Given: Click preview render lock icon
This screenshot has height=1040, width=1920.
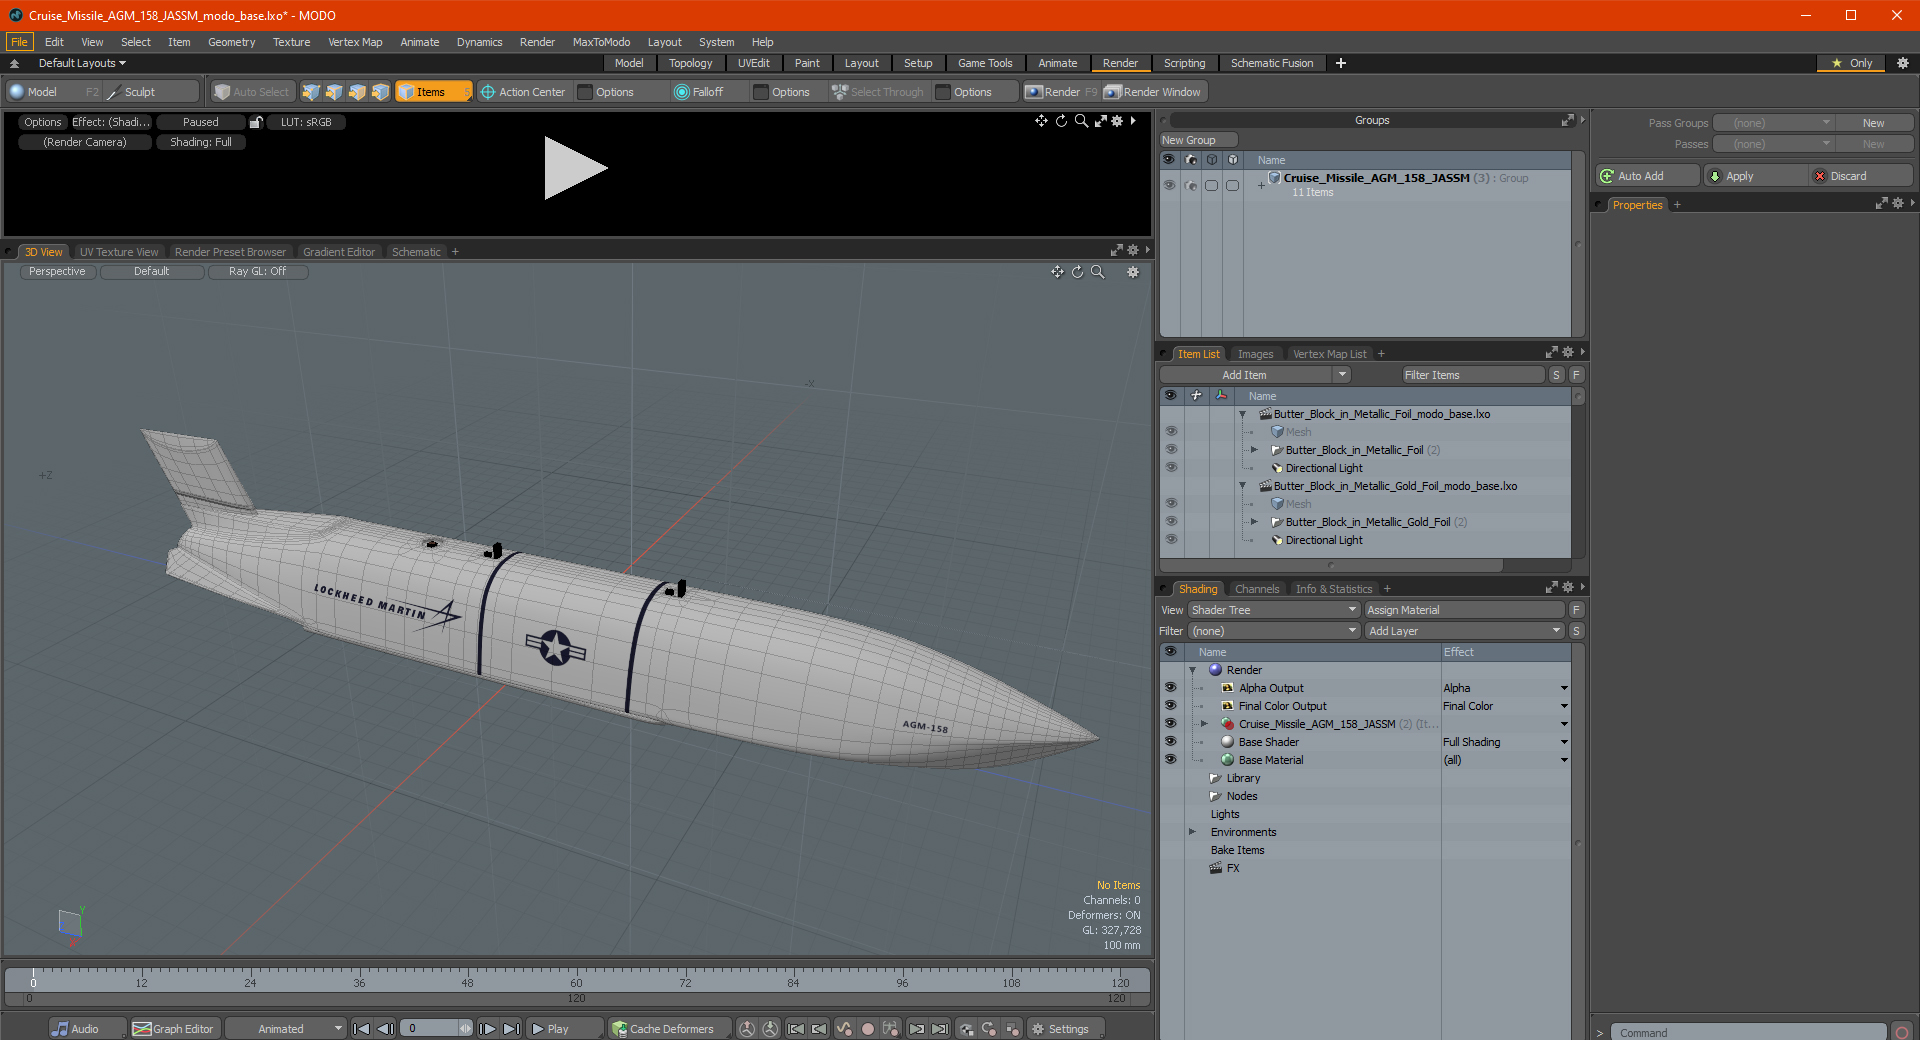Looking at the screenshot, I should [x=257, y=122].
